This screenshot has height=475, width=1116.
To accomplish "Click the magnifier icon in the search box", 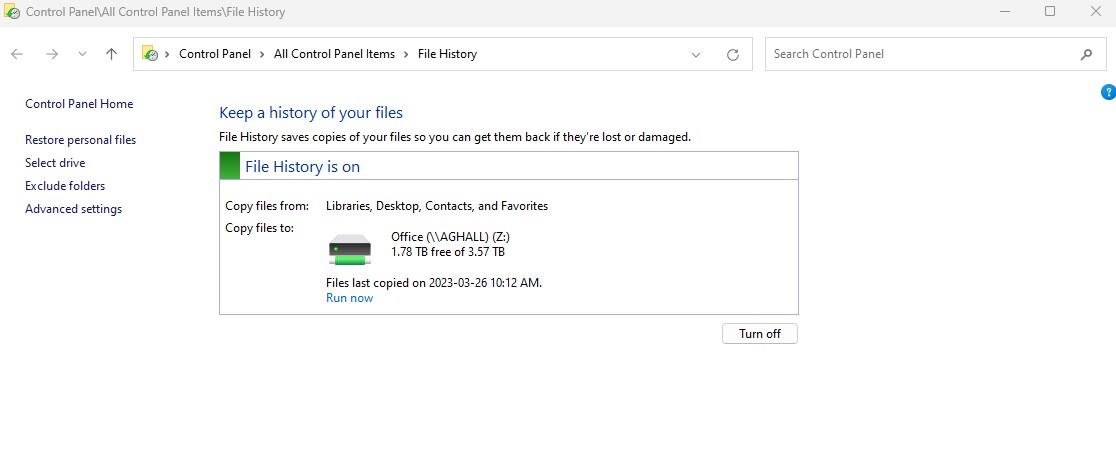I will pyautogui.click(x=1086, y=55).
